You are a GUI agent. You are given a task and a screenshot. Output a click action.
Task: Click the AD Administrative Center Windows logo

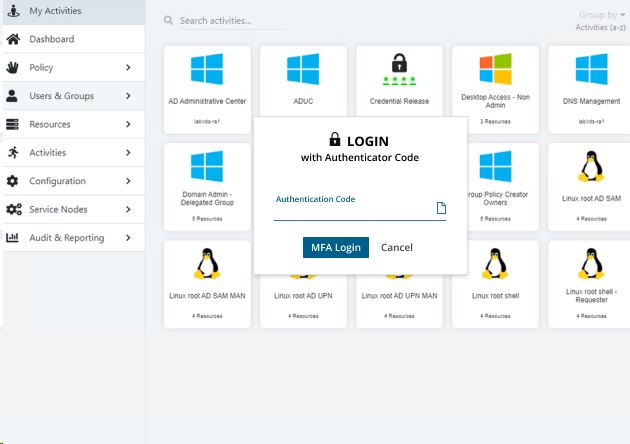tap(207, 69)
